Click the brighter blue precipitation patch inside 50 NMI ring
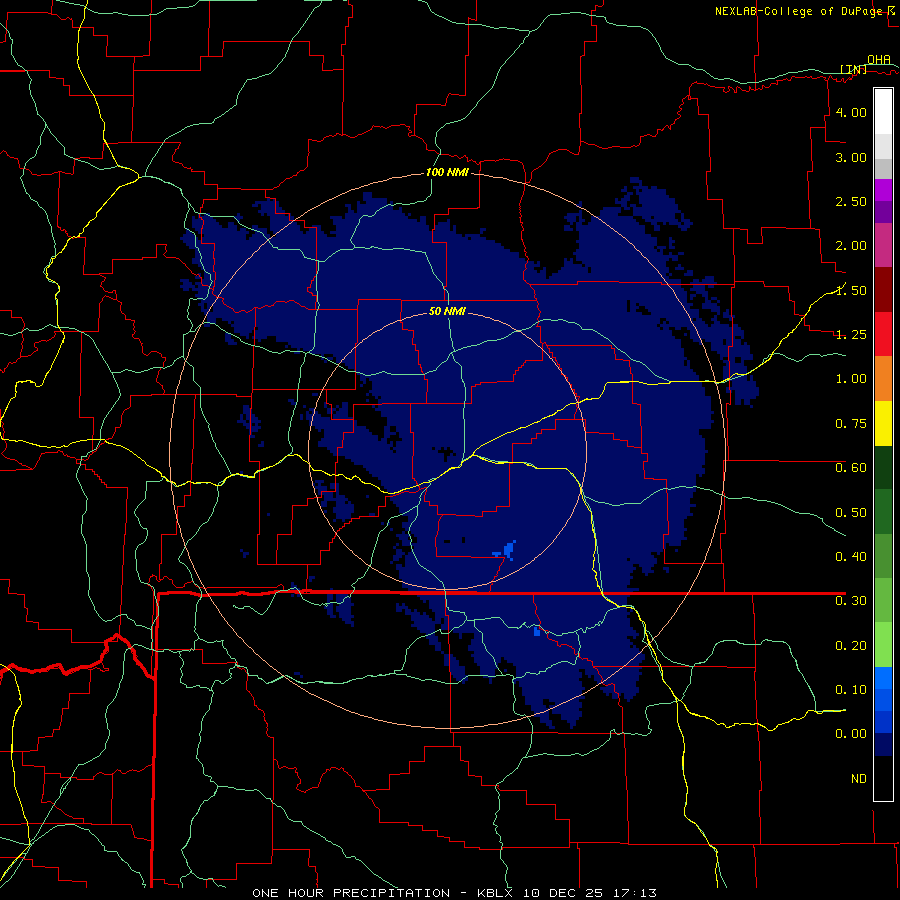Image resolution: width=900 pixels, height=900 pixels. pos(506,550)
